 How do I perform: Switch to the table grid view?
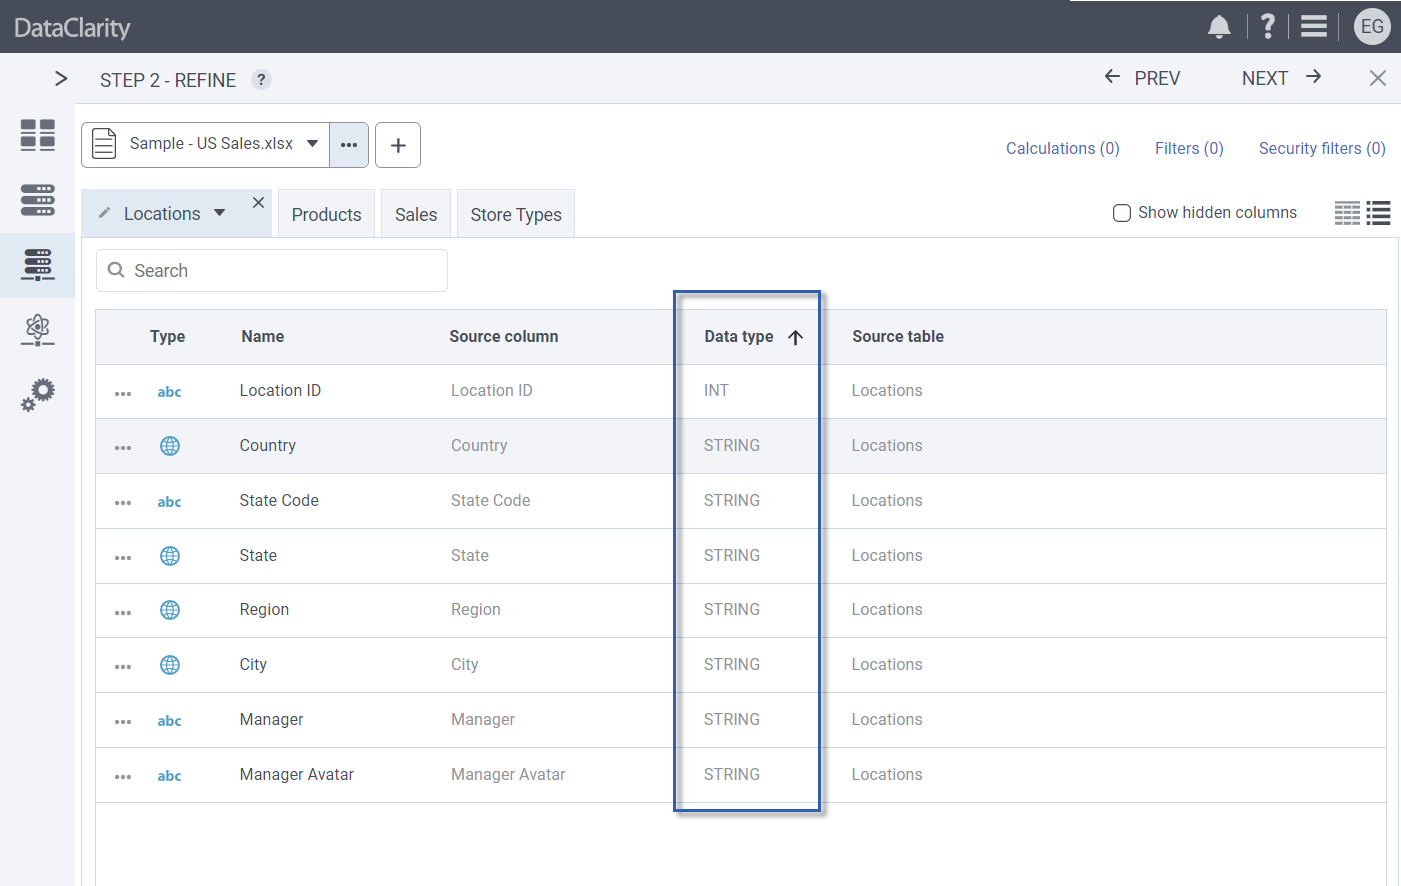(1347, 213)
